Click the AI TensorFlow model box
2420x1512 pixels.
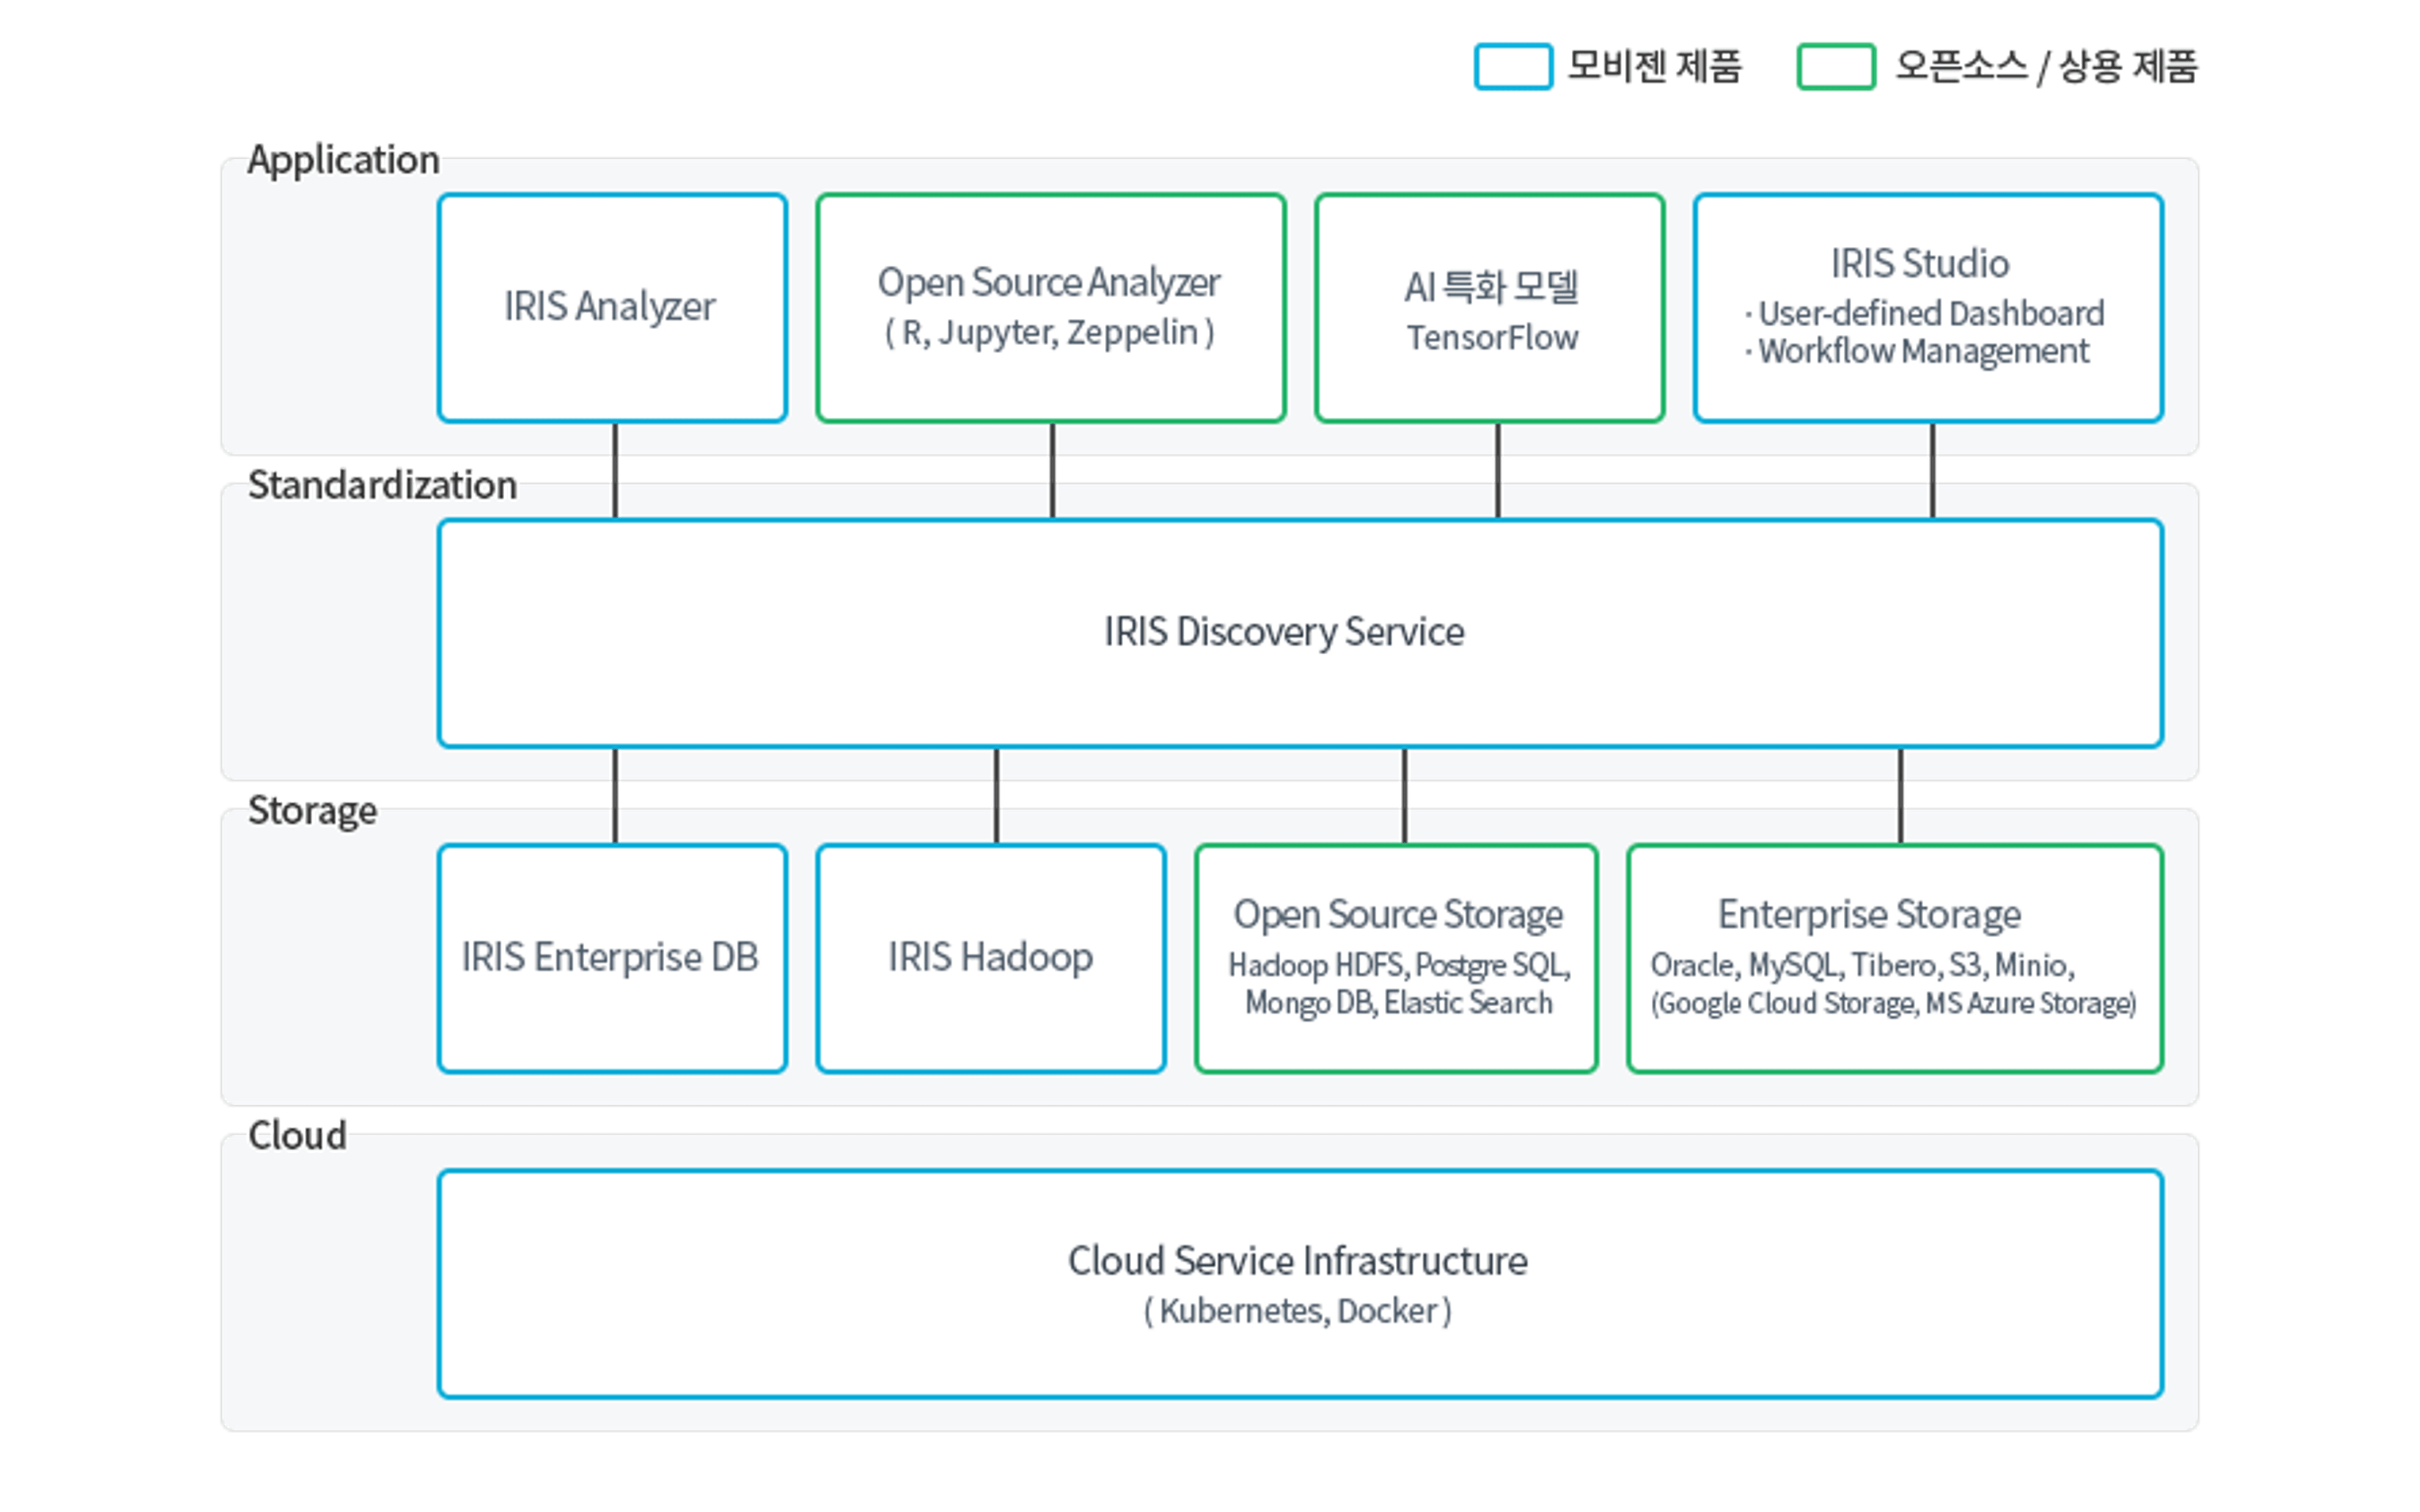click(x=1489, y=308)
